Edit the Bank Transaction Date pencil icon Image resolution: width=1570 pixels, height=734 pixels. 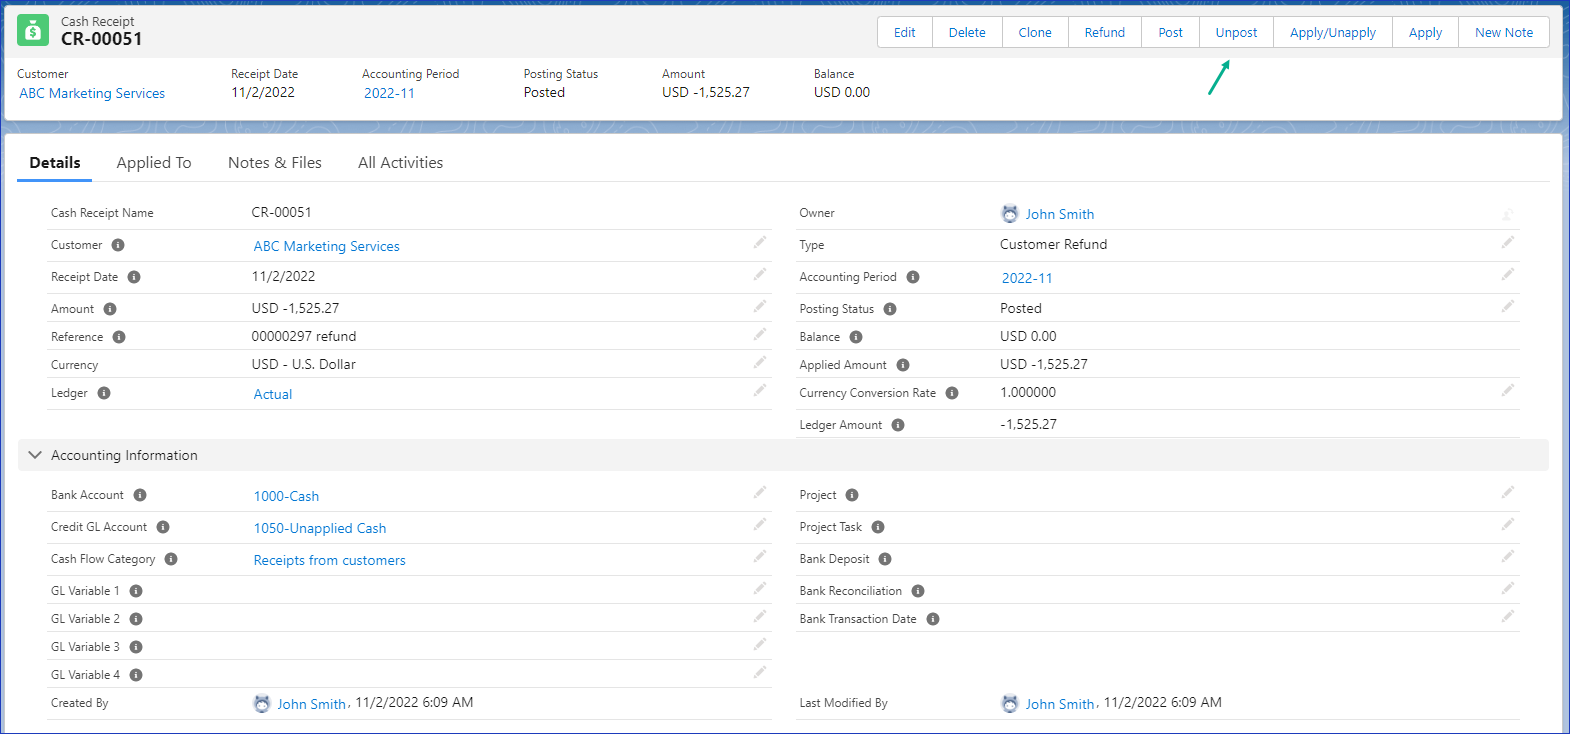(x=1508, y=616)
